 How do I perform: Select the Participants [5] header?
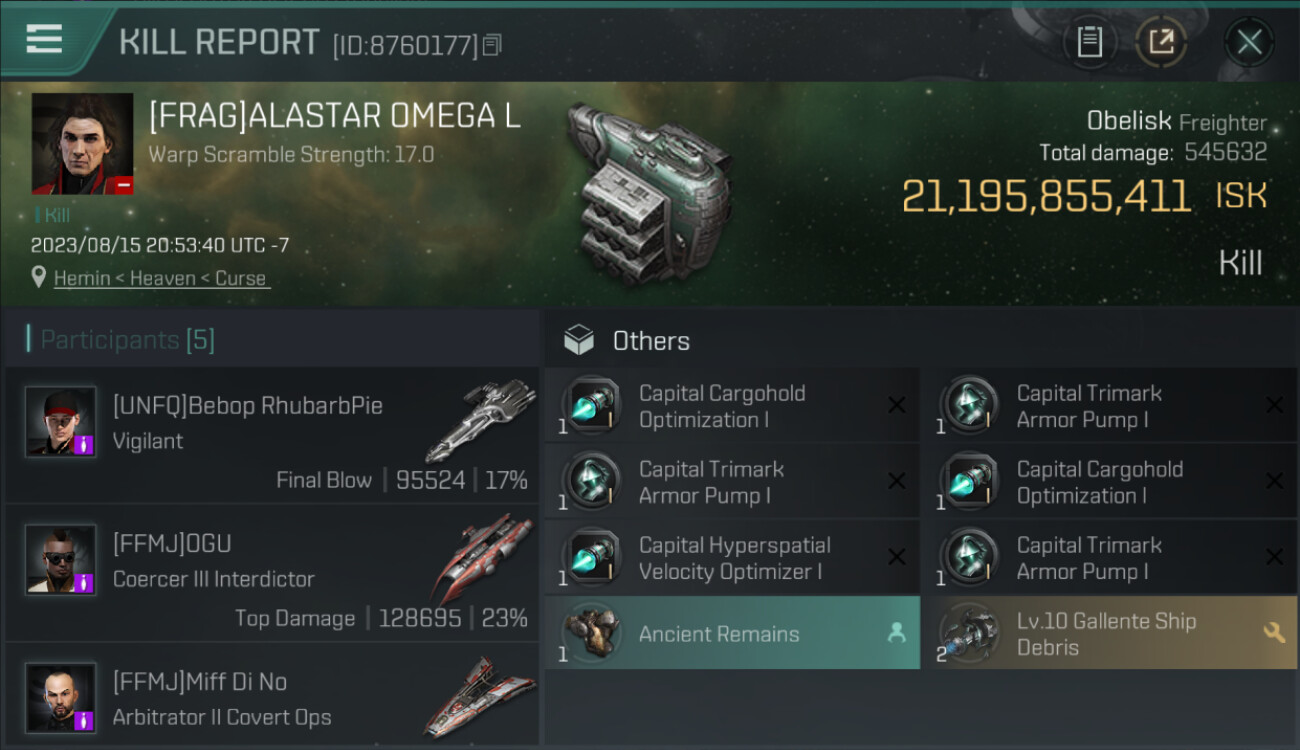(x=127, y=340)
